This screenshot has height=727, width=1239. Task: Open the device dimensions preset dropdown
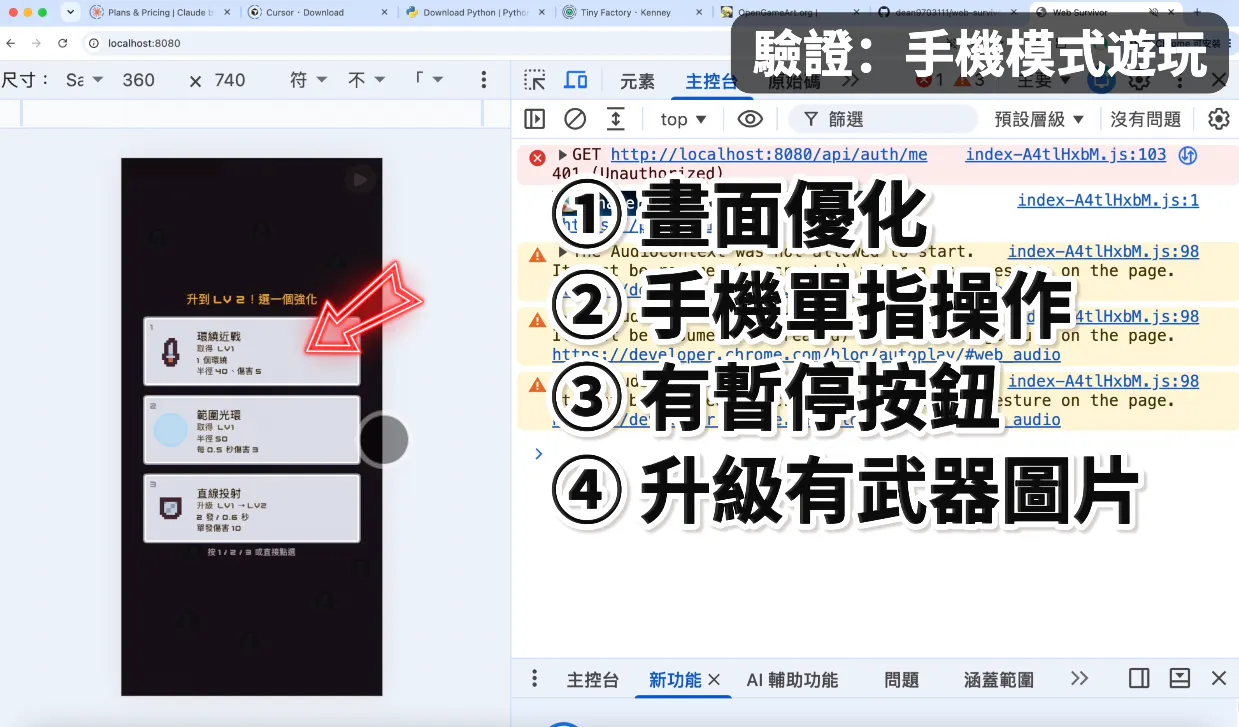click(84, 80)
